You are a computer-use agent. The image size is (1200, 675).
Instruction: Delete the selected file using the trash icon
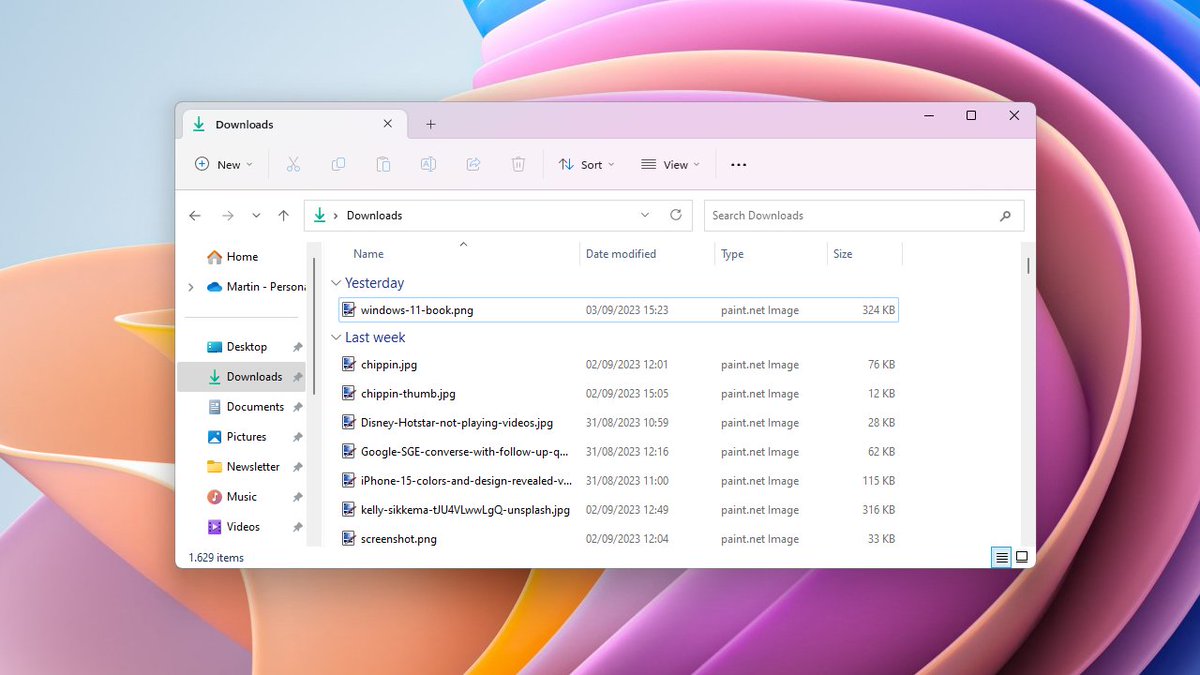pos(518,164)
